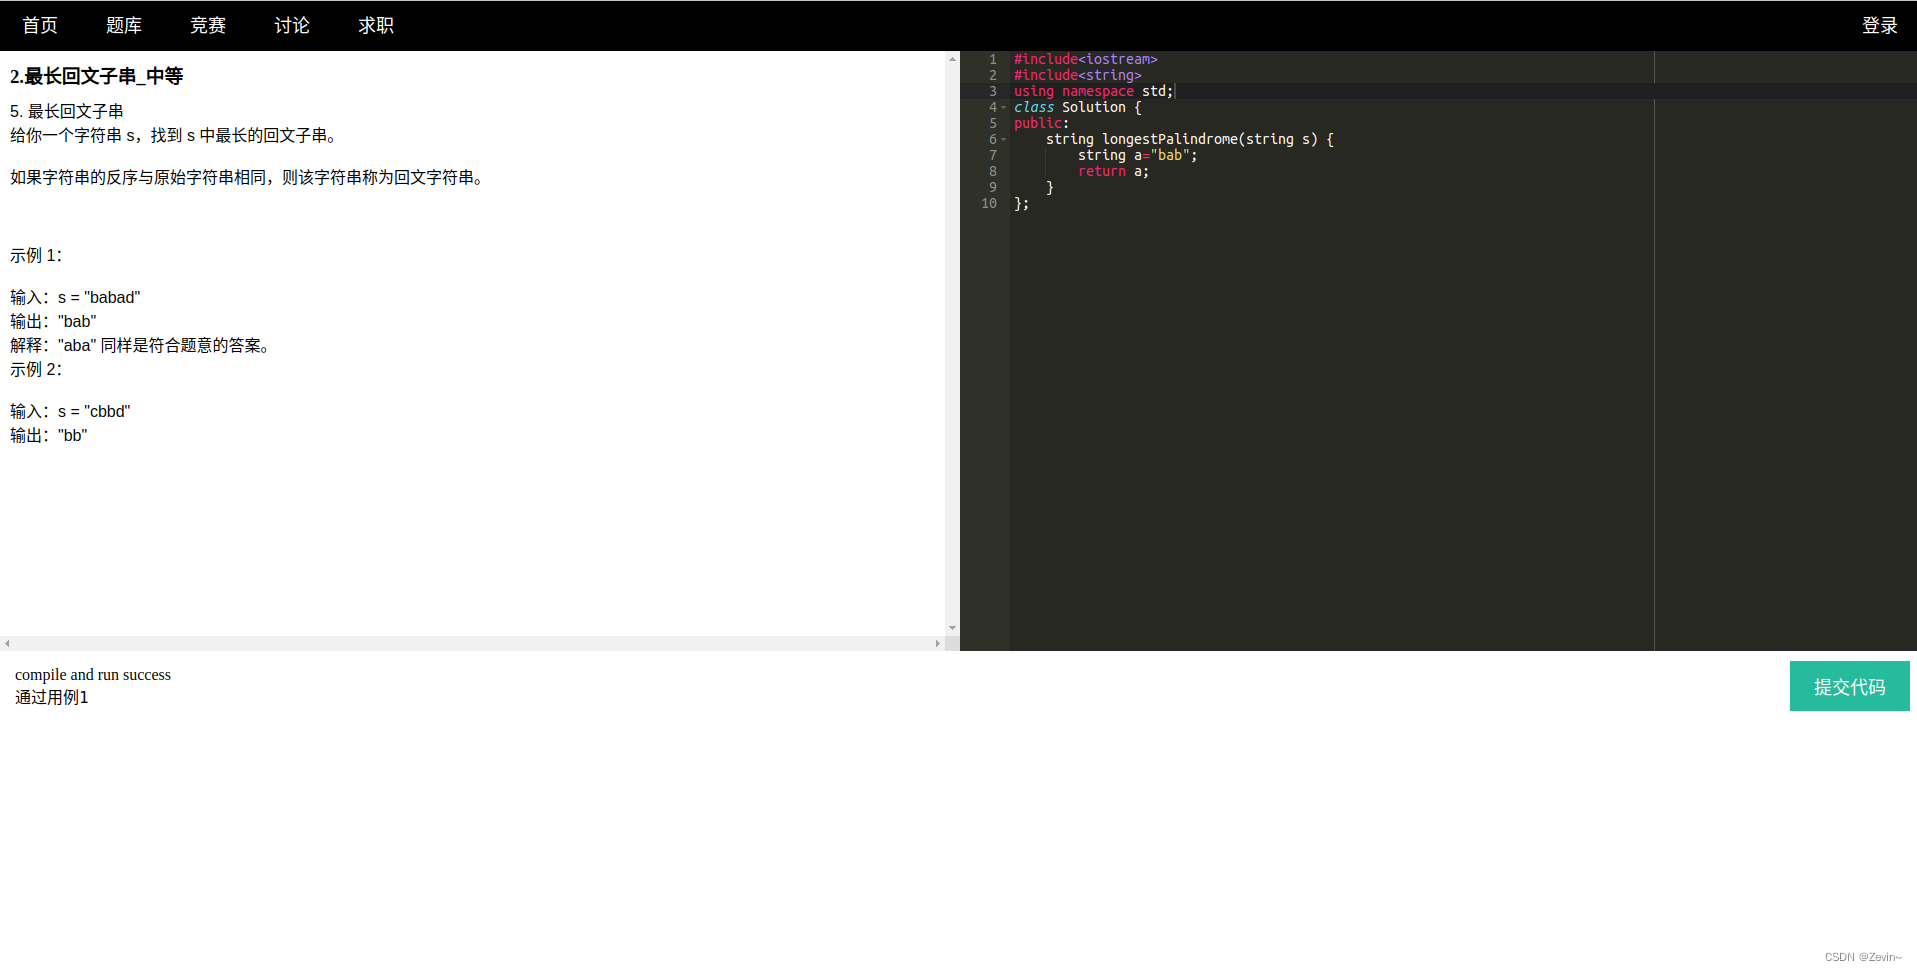Submit code with the 提交代码 button
Screen dimensions: 1917x971
pyautogui.click(x=1849, y=686)
